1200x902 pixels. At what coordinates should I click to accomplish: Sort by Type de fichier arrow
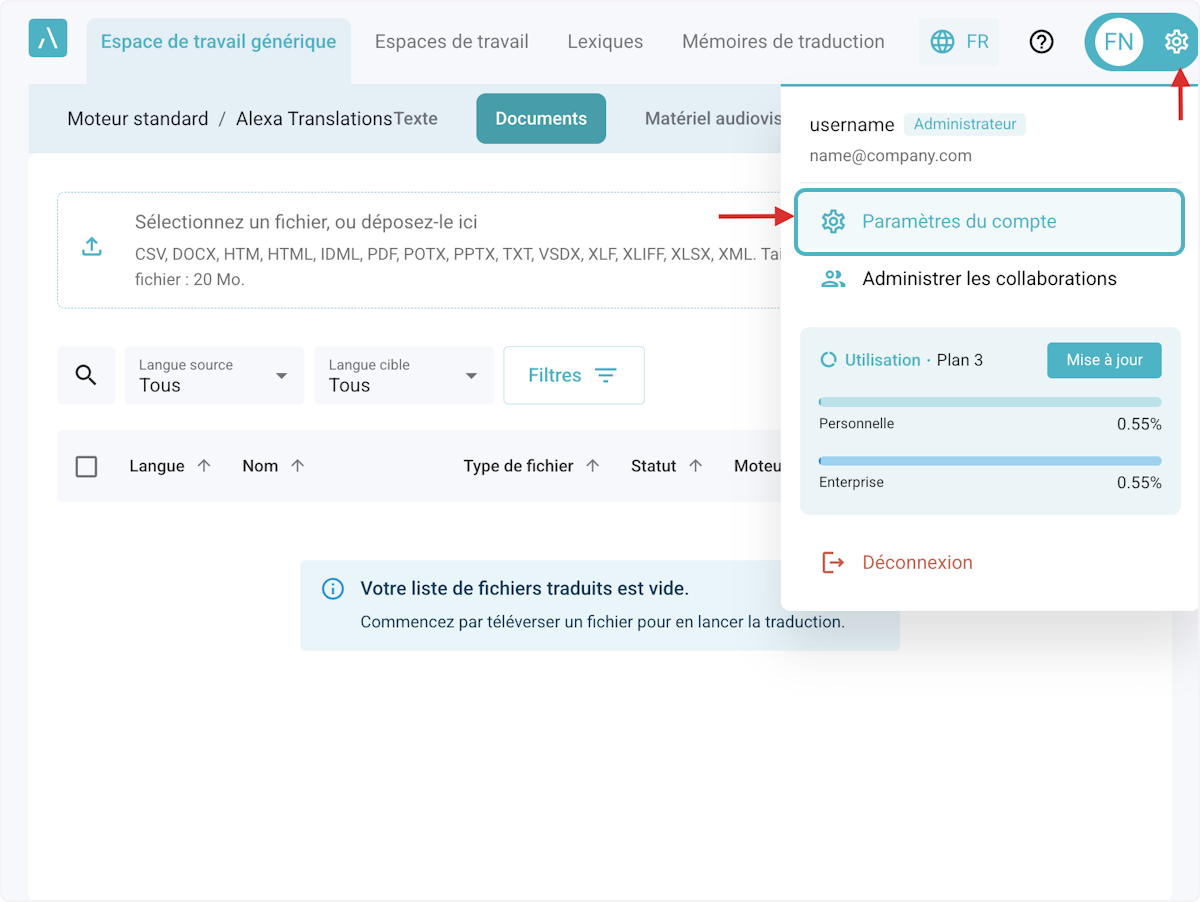coord(592,466)
